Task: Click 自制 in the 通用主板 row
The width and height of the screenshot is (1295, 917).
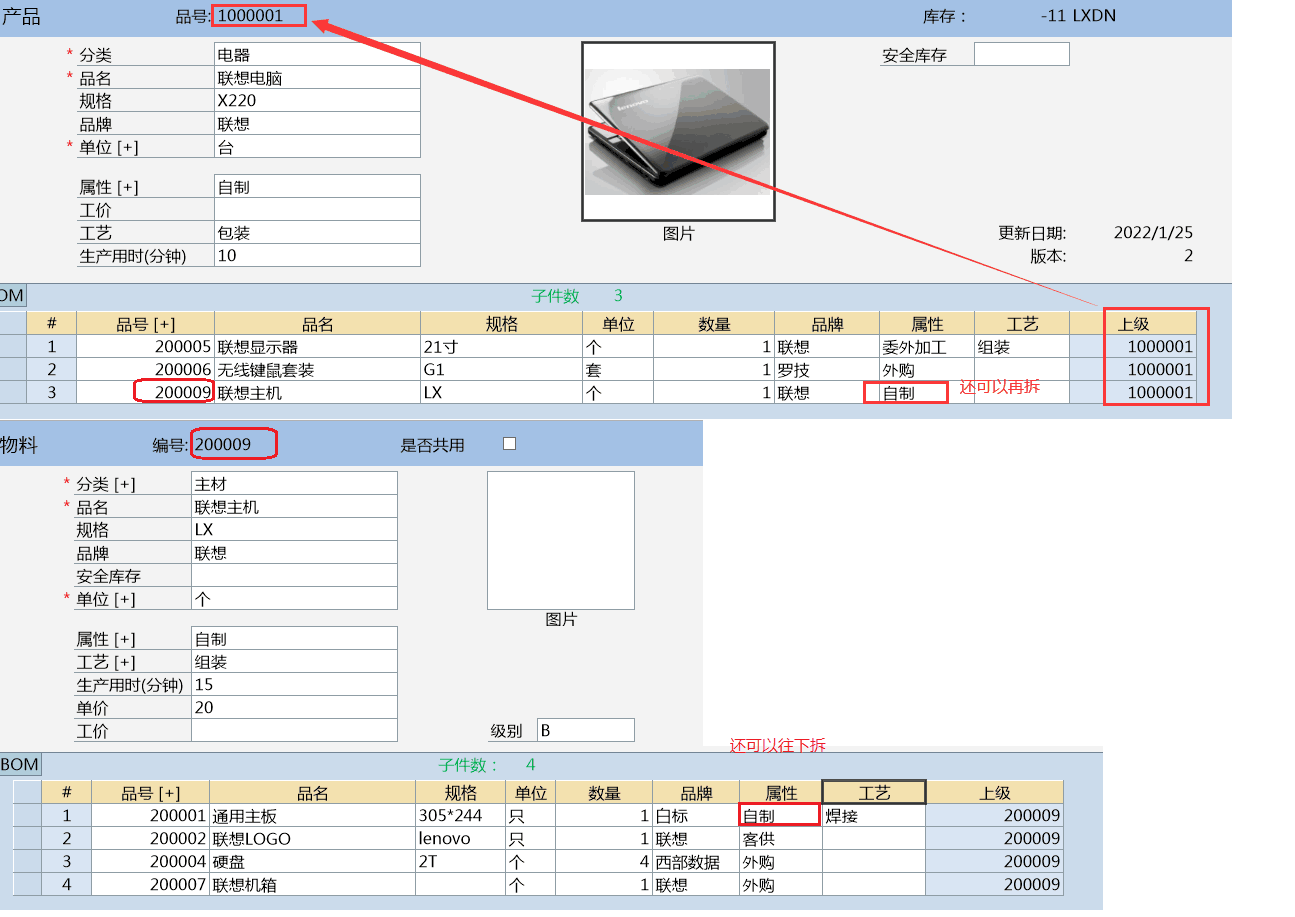Action: [x=780, y=816]
